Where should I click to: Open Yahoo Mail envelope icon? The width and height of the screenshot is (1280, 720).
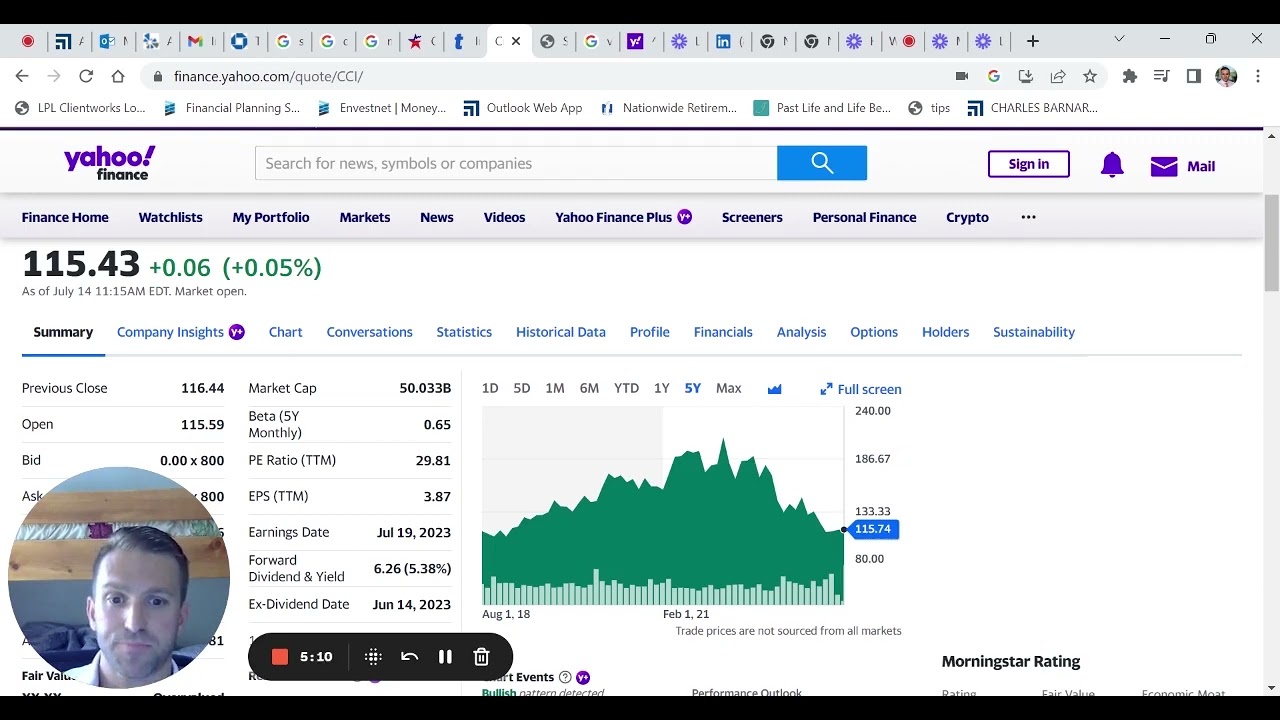tap(1164, 166)
